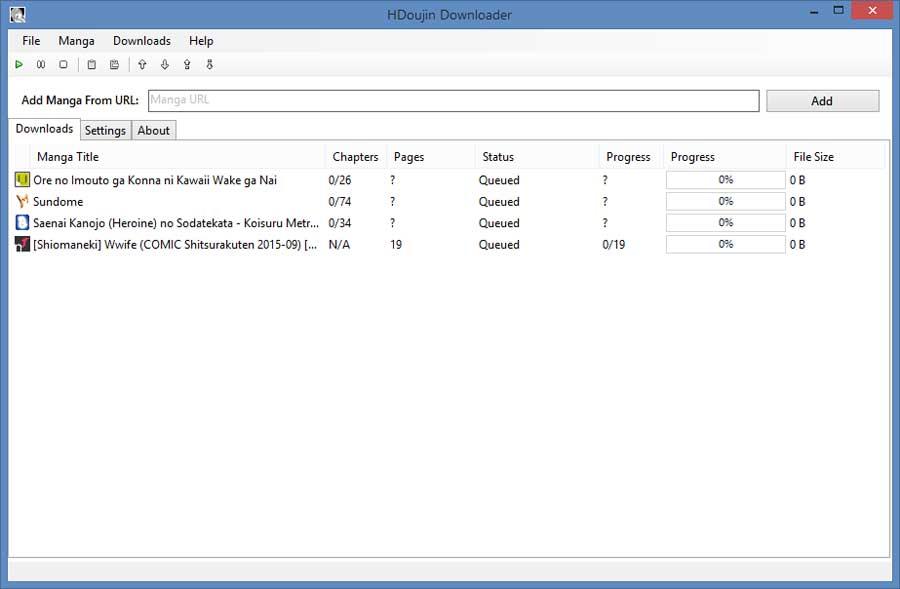Click the Sundome row icon

[x=22, y=202]
